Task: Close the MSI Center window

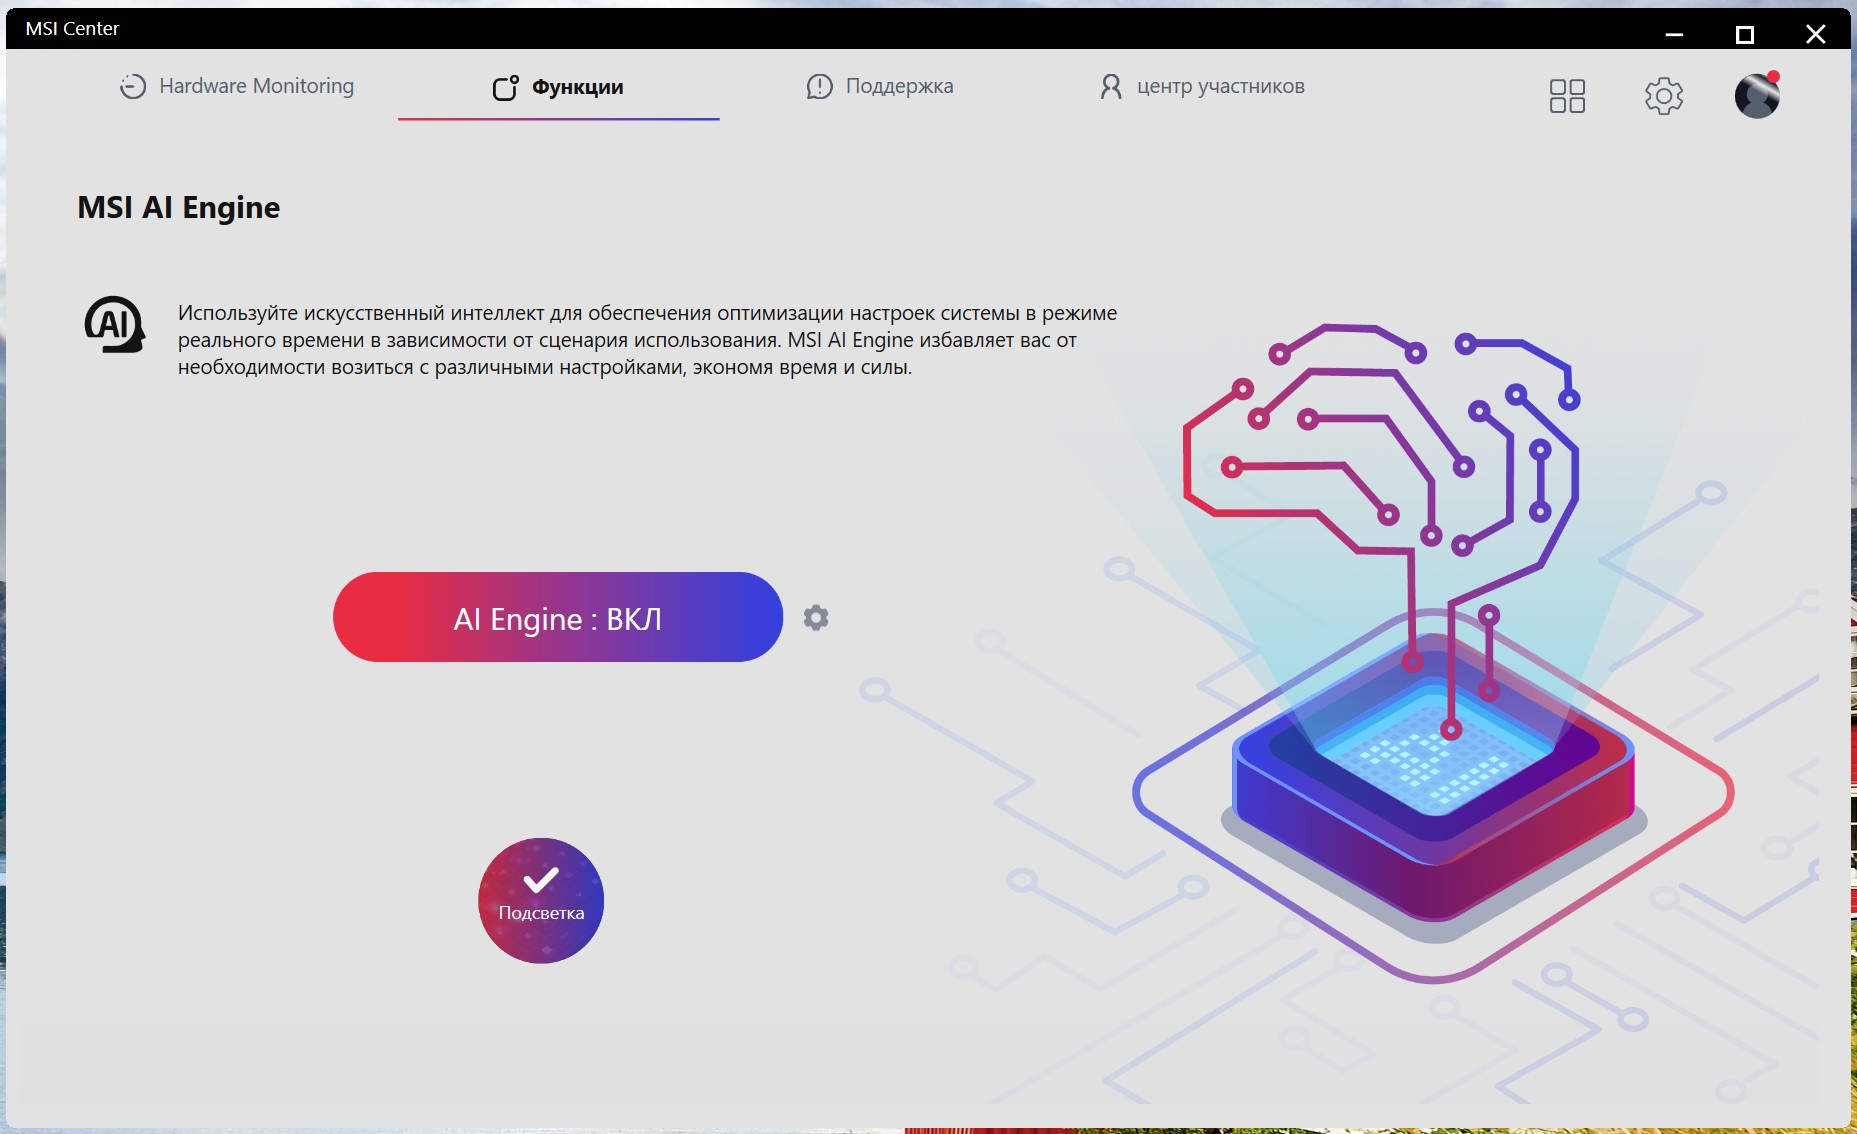Action: pyautogui.click(x=1816, y=35)
